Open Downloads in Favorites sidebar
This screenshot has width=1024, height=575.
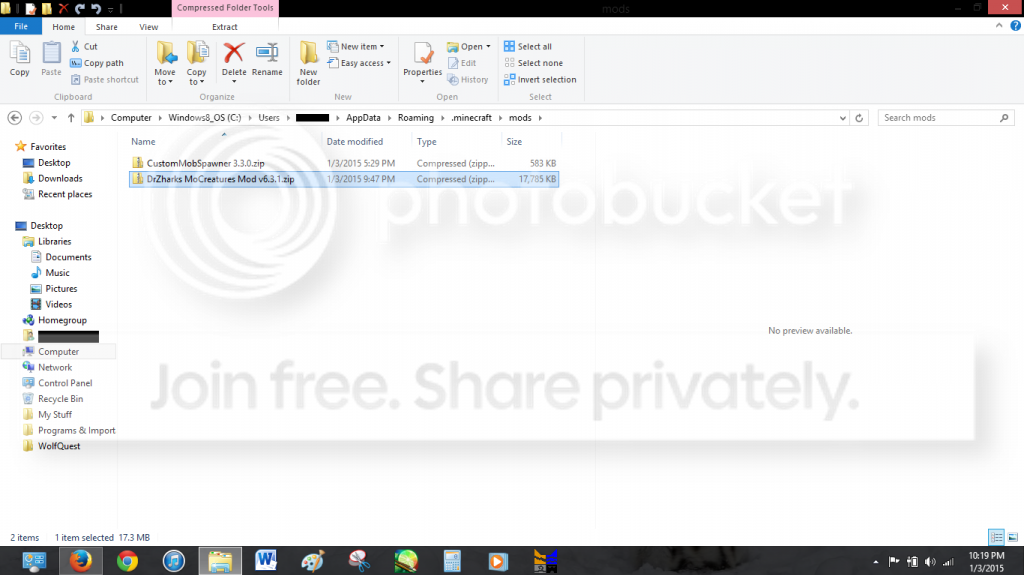click(x=60, y=178)
